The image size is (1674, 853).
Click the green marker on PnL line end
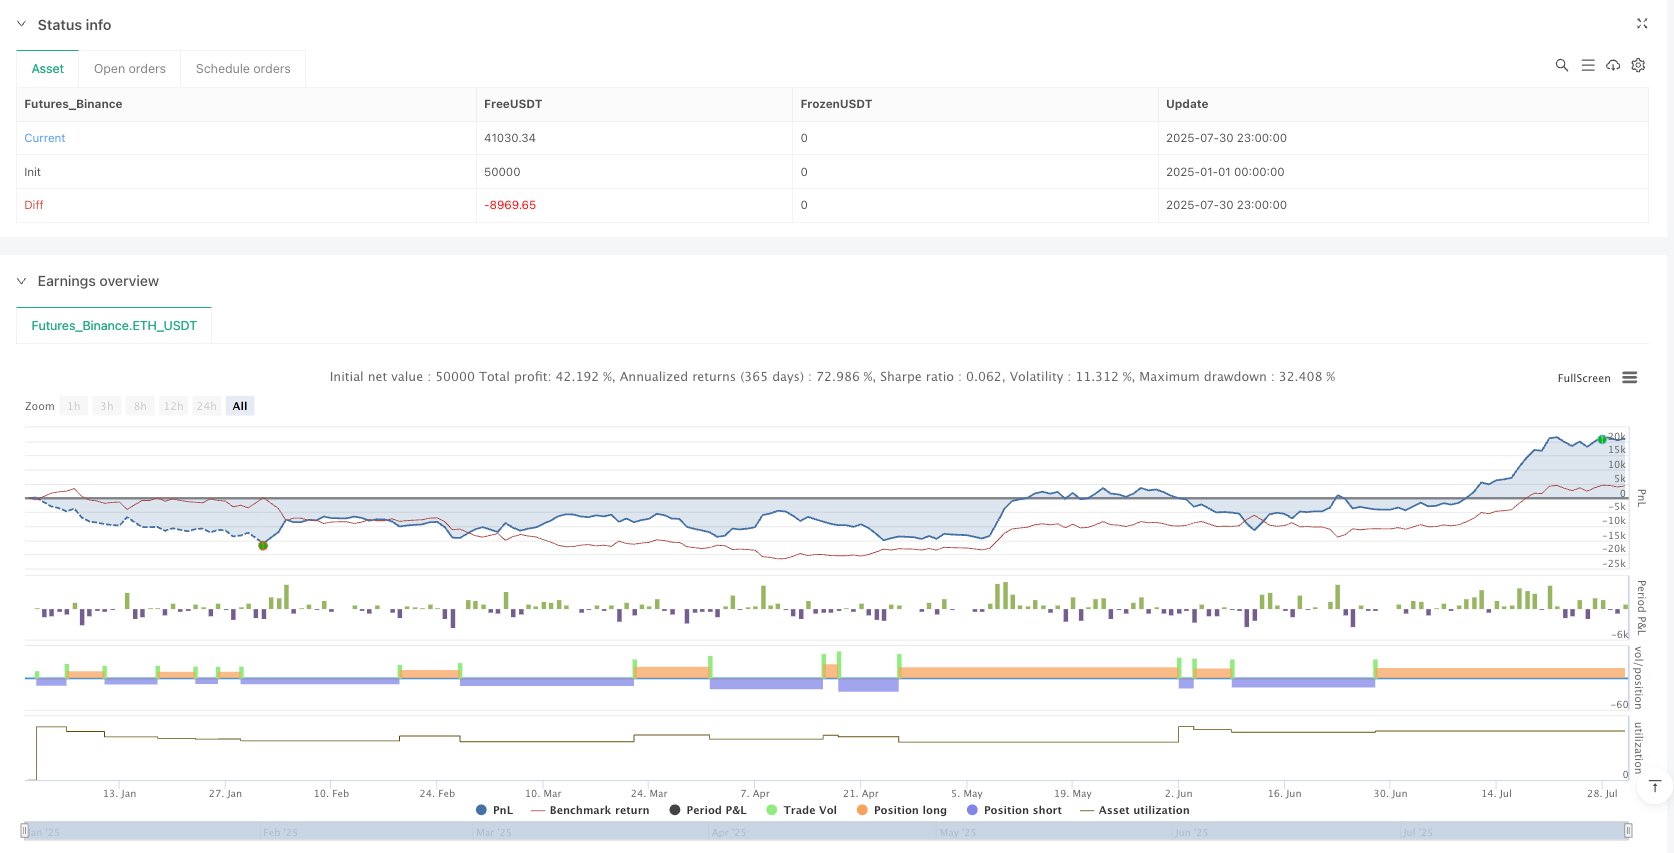[x=1602, y=439]
